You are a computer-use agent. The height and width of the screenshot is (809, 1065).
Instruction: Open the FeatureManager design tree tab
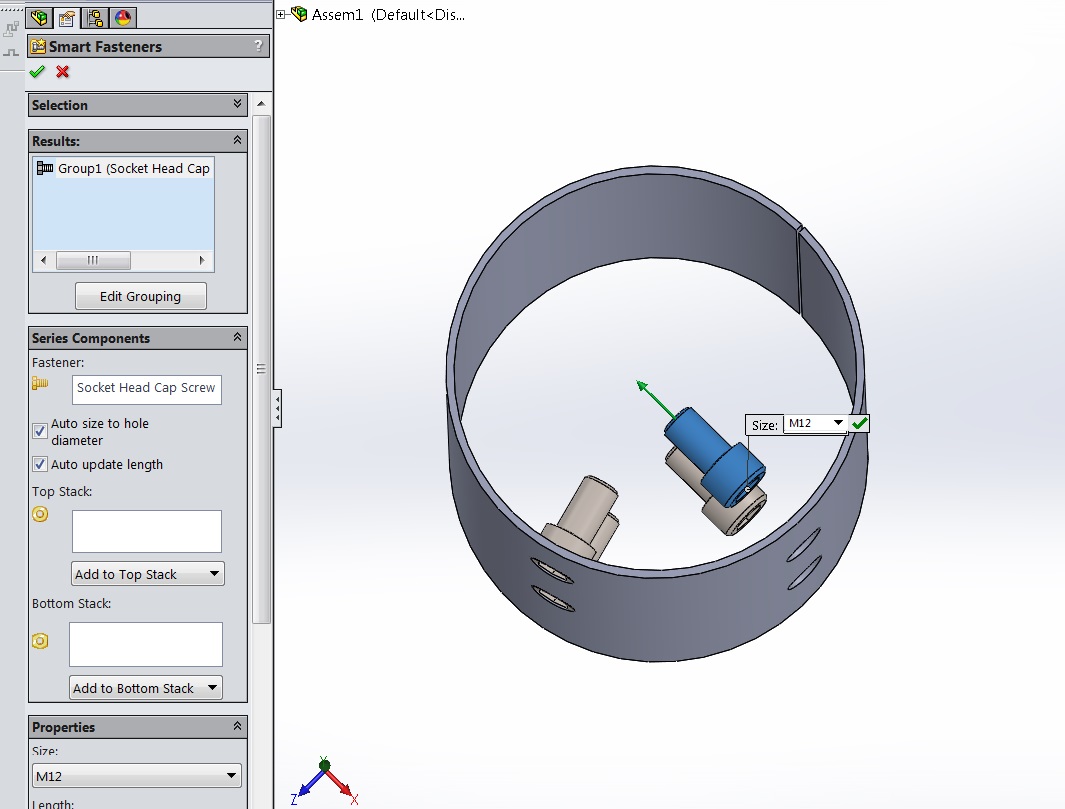[40, 17]
